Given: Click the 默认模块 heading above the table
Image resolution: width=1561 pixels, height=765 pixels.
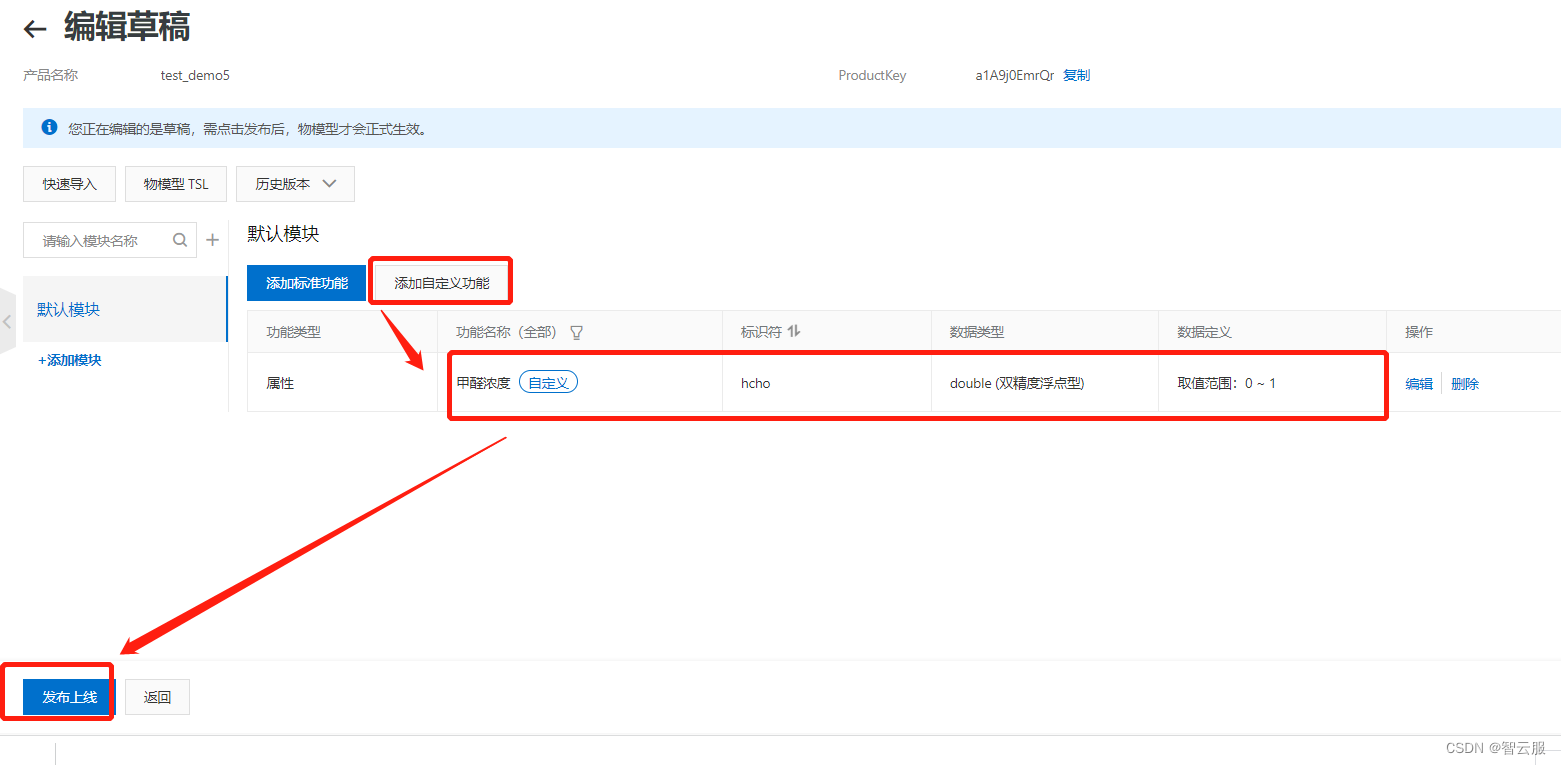Looking at the screenshot, I should (x=283, y=234).
